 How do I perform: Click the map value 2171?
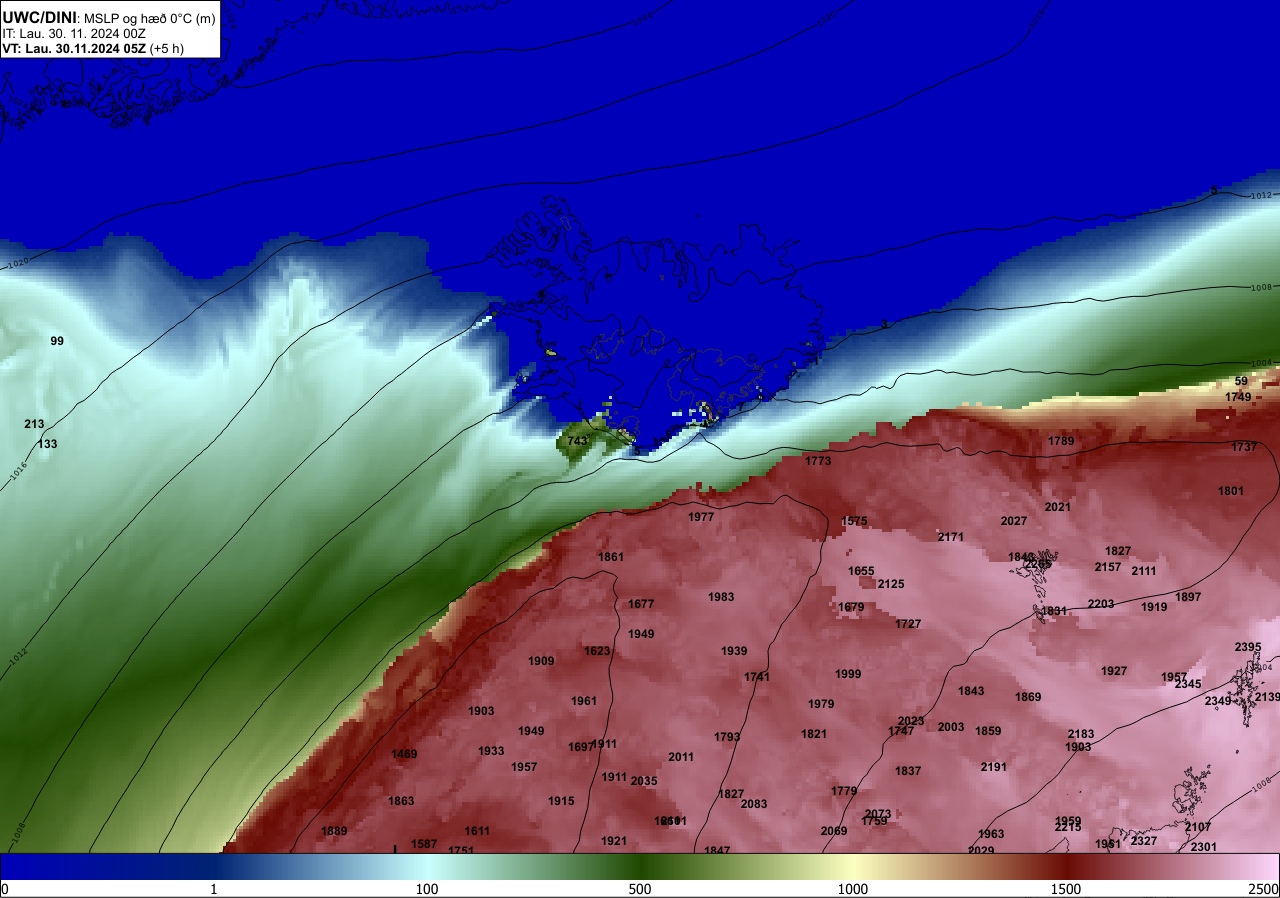pos(951,537)
